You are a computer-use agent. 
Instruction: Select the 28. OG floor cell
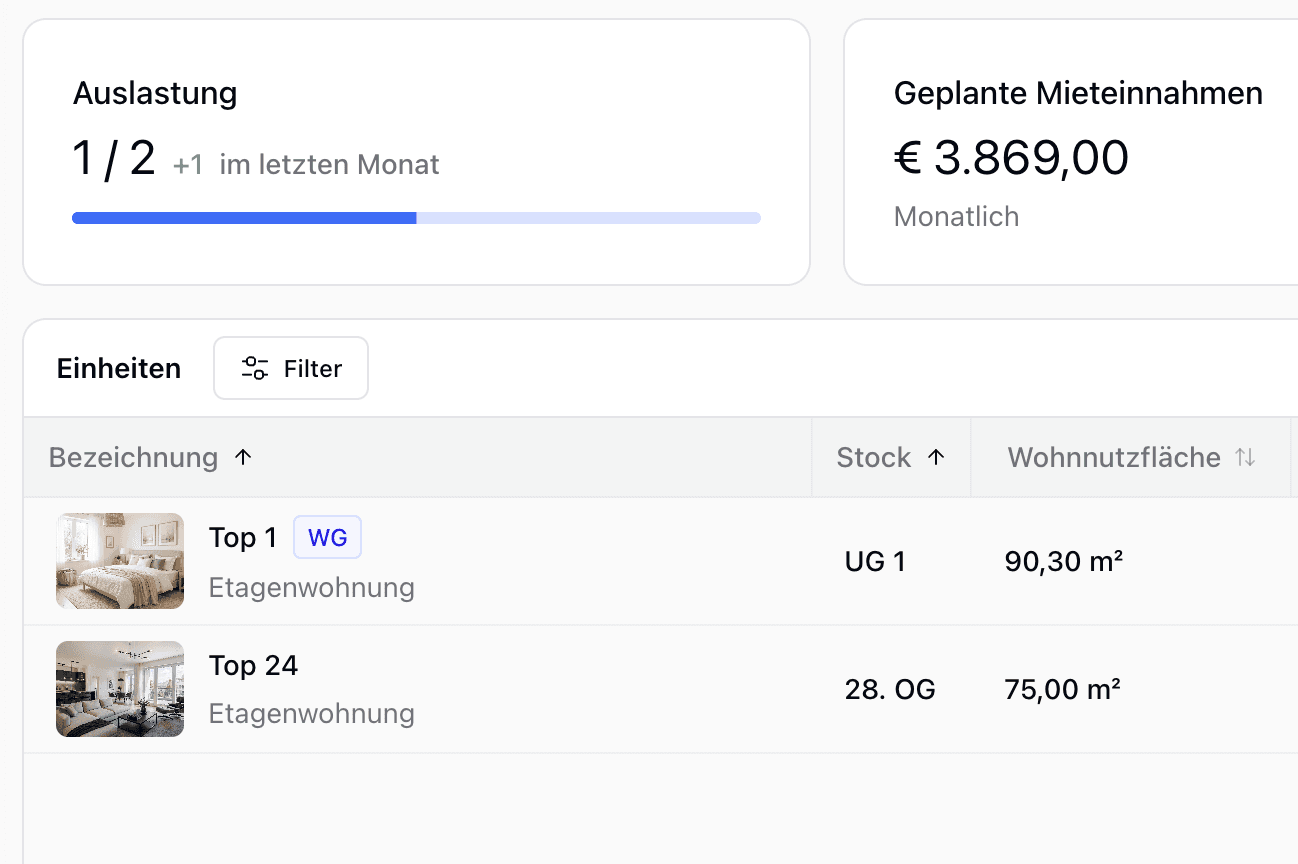click(x=890, y=689)
